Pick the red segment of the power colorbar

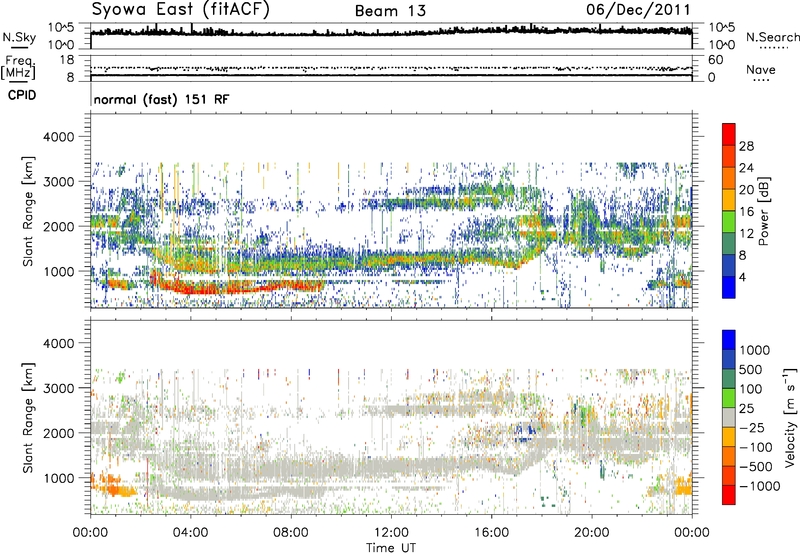tap(729, 134)
